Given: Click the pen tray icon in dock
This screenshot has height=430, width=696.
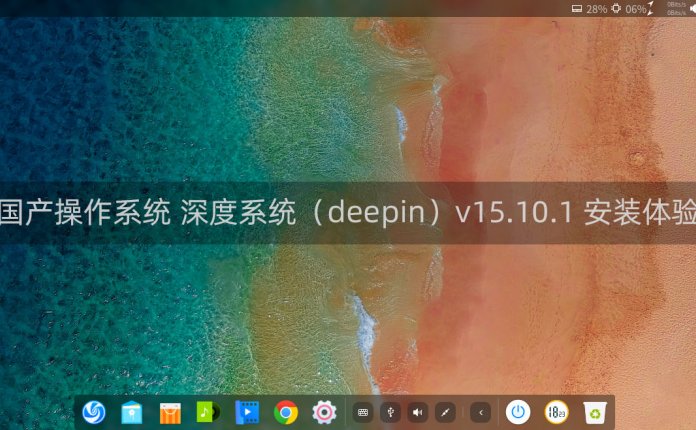Looking at the screenshot, I should click(445, 412).
